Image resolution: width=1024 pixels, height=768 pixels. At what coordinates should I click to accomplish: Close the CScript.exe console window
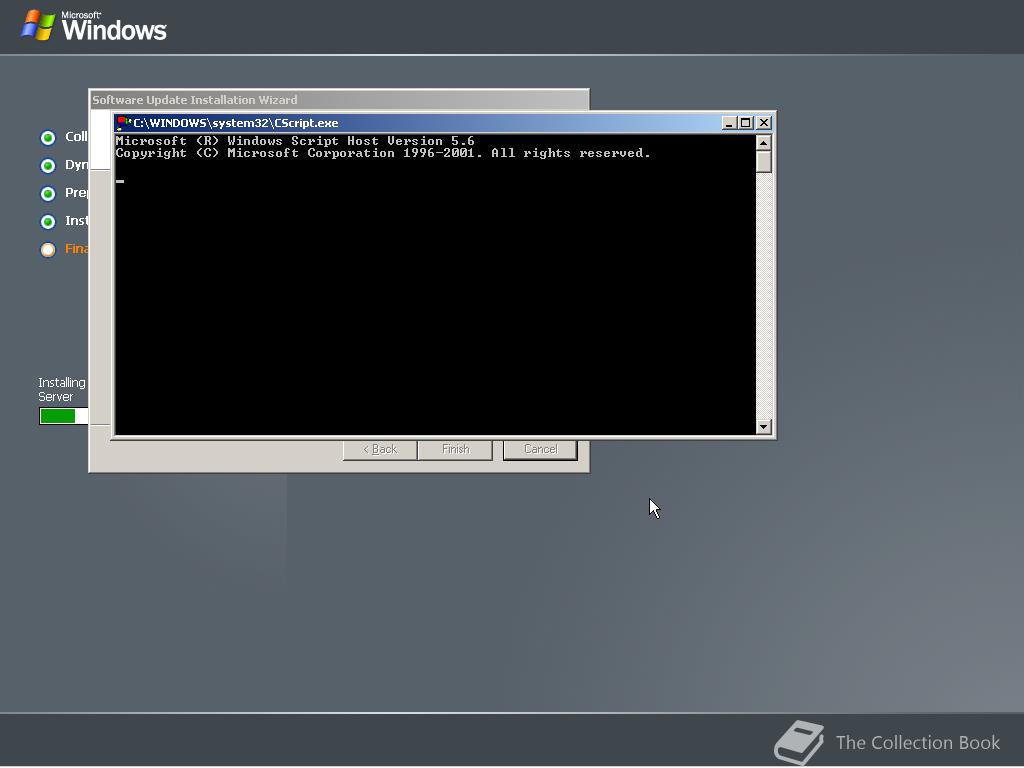(763, 123)
